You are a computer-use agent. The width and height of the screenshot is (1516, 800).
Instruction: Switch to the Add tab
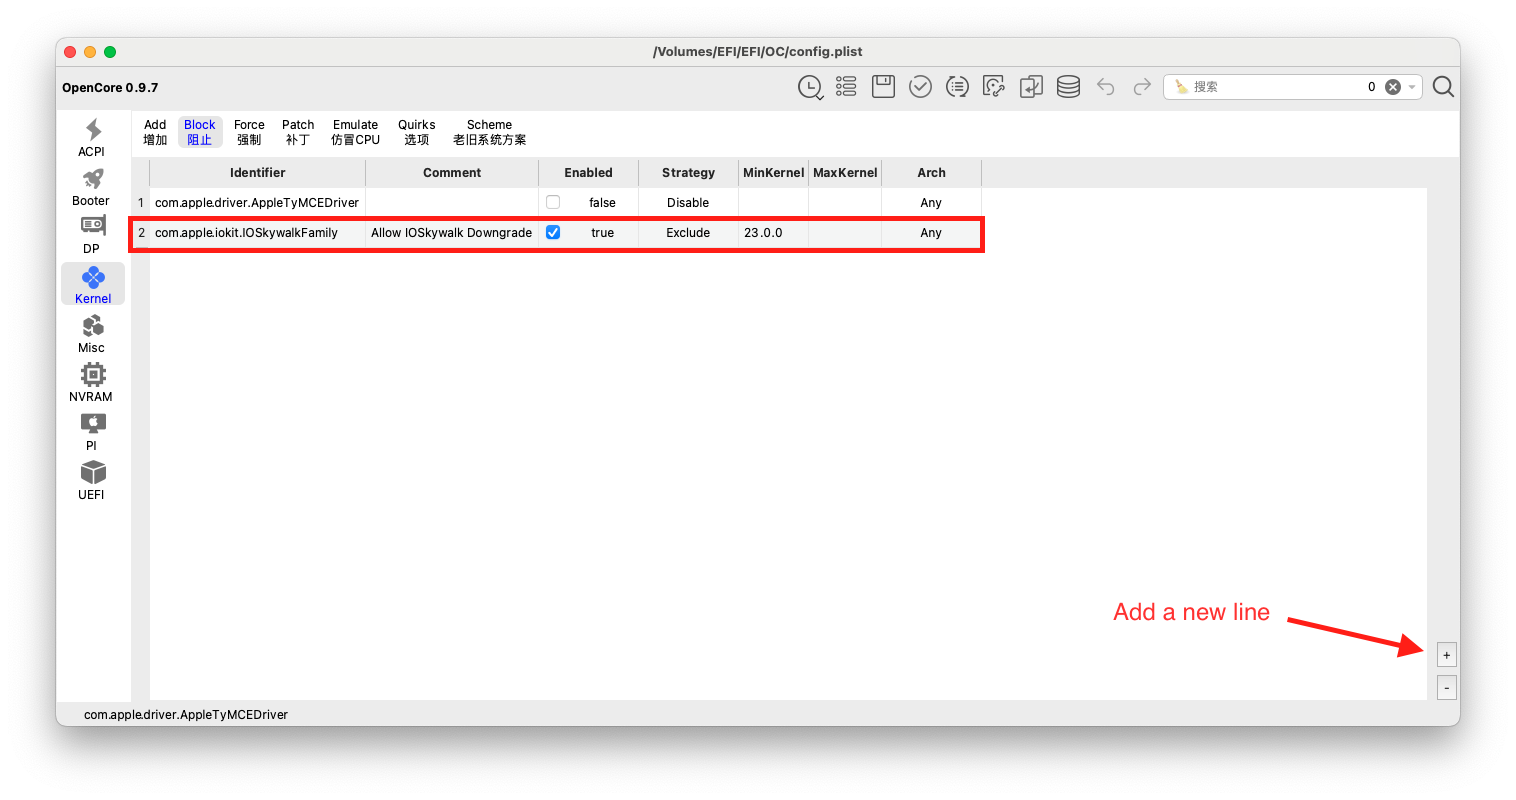coord(155,132)
